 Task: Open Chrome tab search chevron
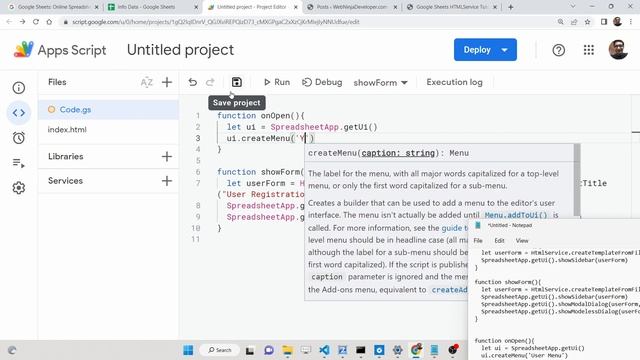(573, 7)
